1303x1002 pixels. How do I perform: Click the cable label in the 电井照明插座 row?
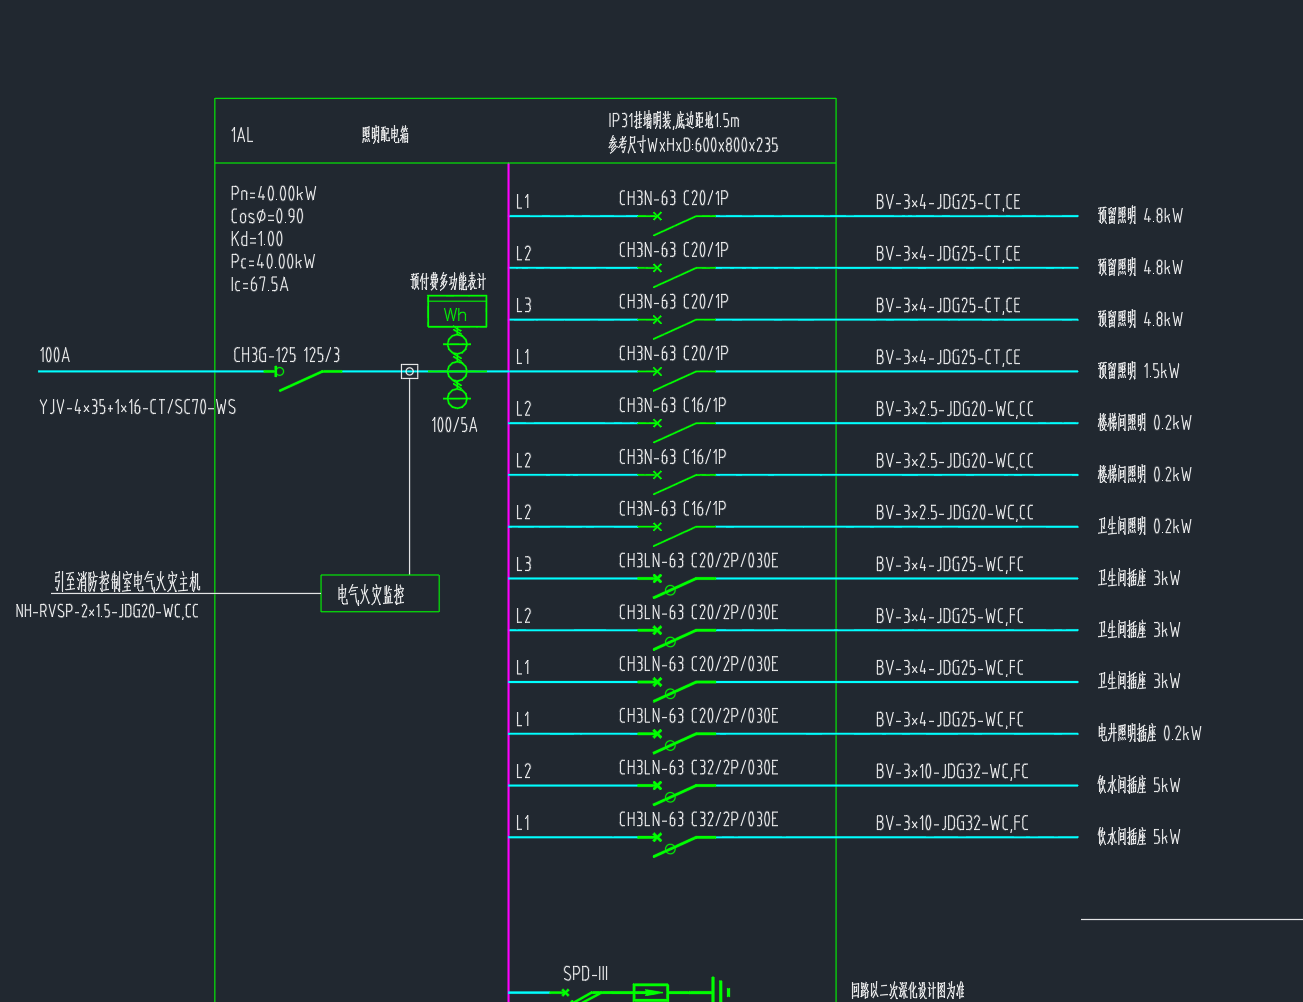click(950, 720)
